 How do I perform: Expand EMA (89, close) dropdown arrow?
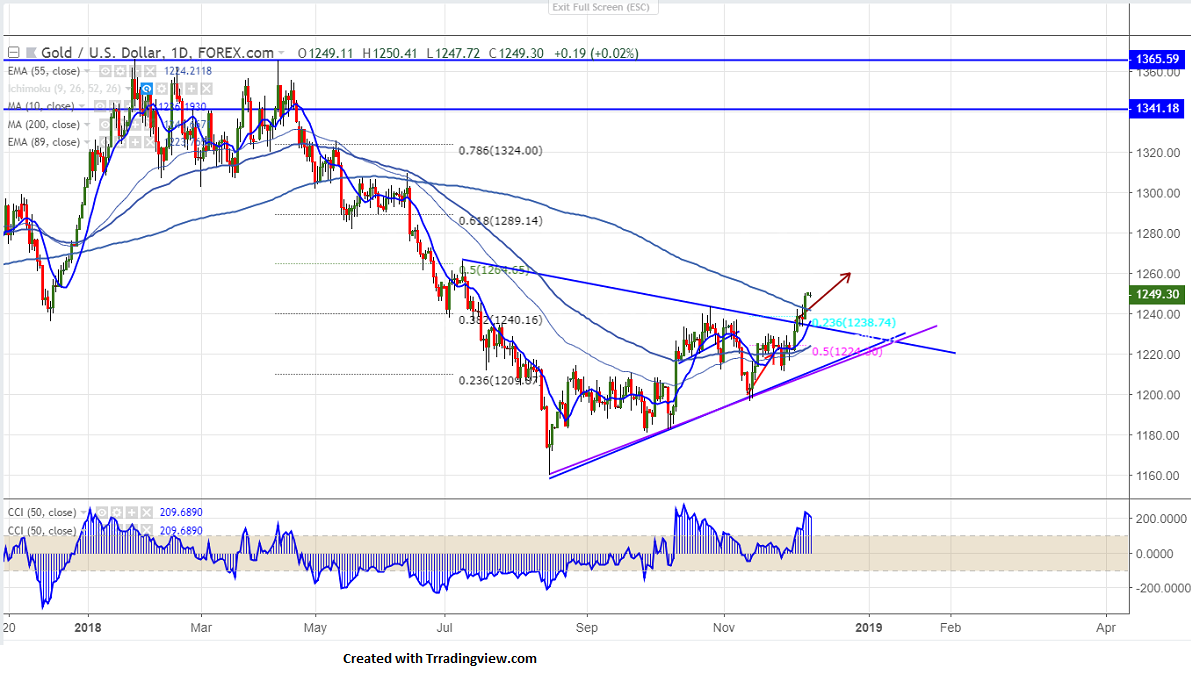click(87, 142)
